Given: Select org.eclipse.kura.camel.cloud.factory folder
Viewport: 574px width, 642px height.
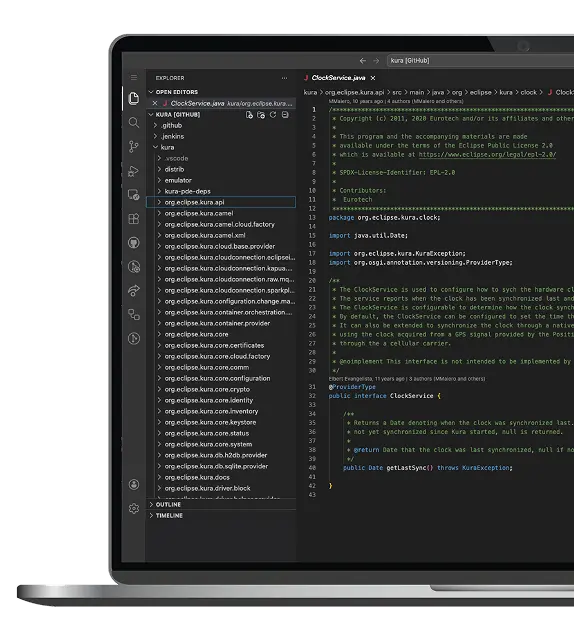Looking at the screenshot, I should tap(221, 224).
